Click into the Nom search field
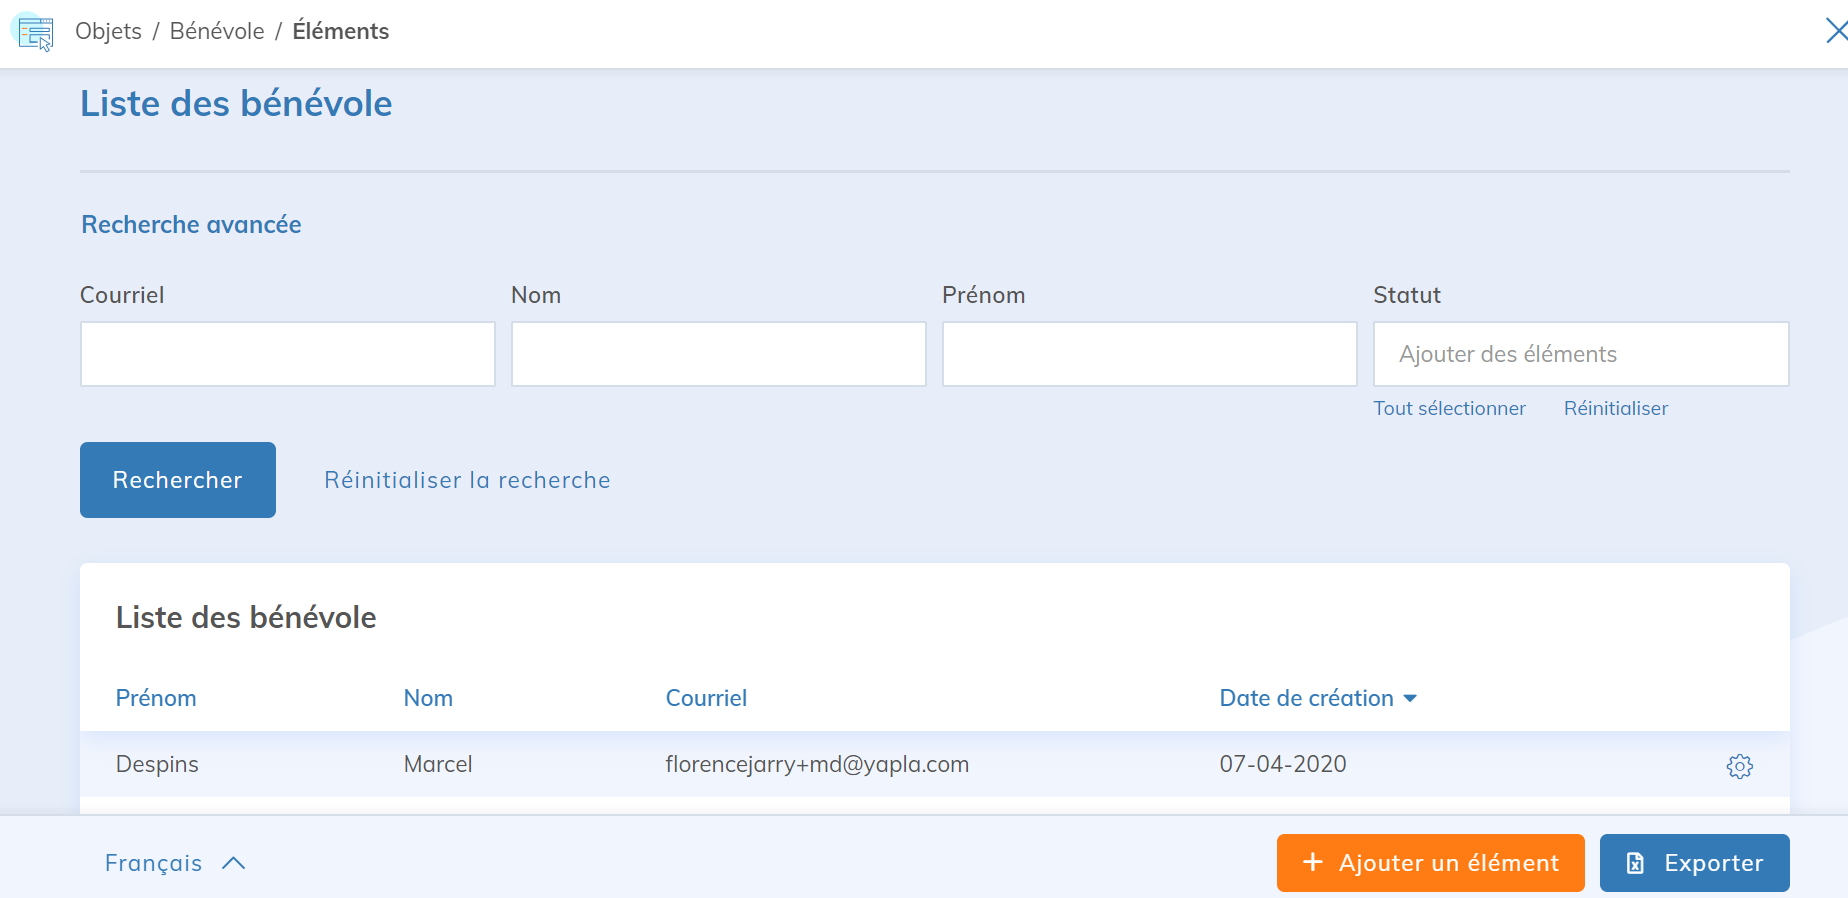 coord(718,354)
